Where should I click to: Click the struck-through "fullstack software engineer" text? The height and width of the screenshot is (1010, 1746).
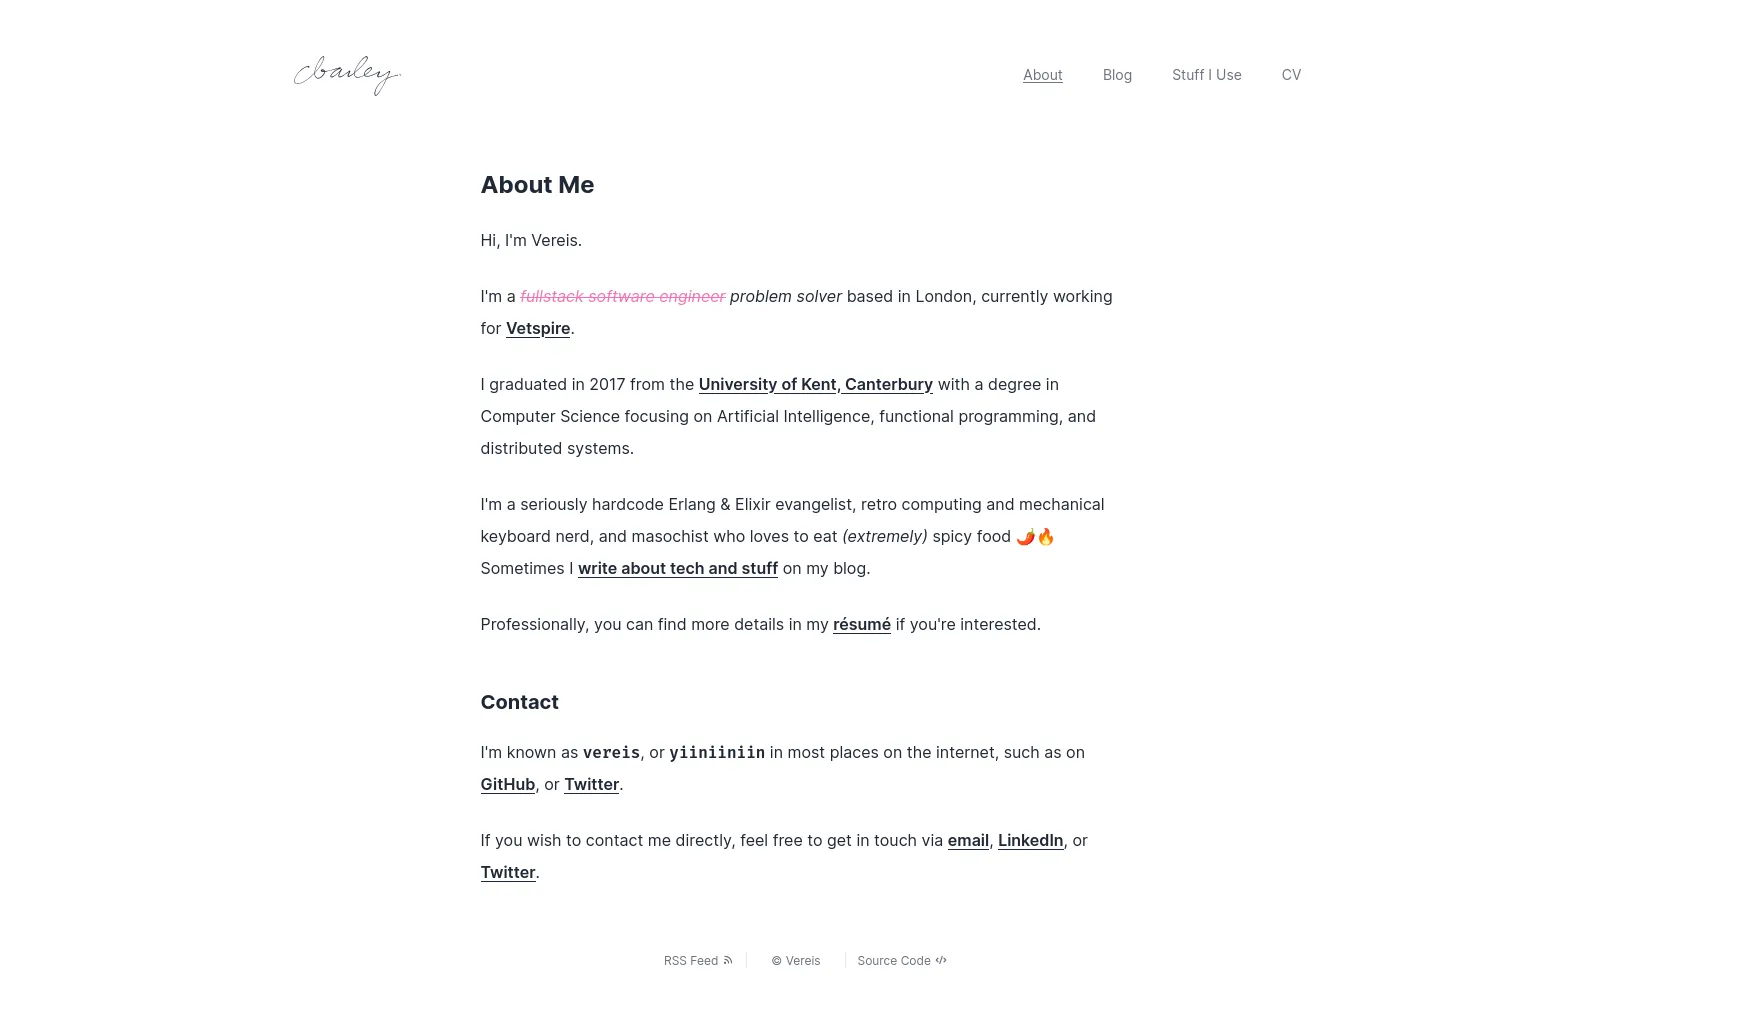pyautogui.click(x=622, y=296)
